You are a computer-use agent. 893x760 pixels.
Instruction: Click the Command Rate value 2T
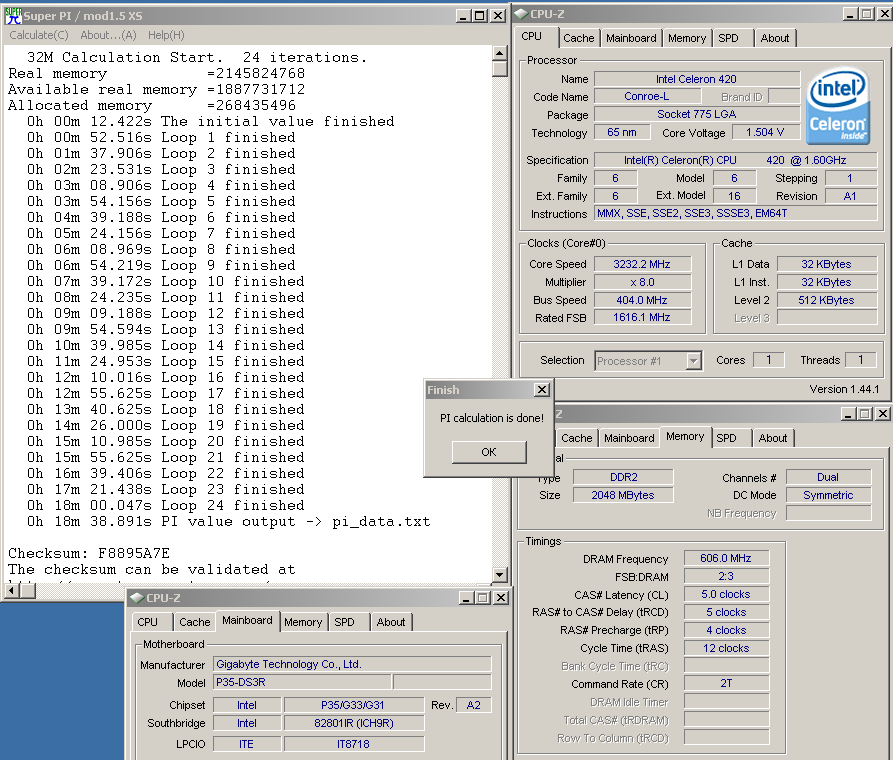pos(726,683)
